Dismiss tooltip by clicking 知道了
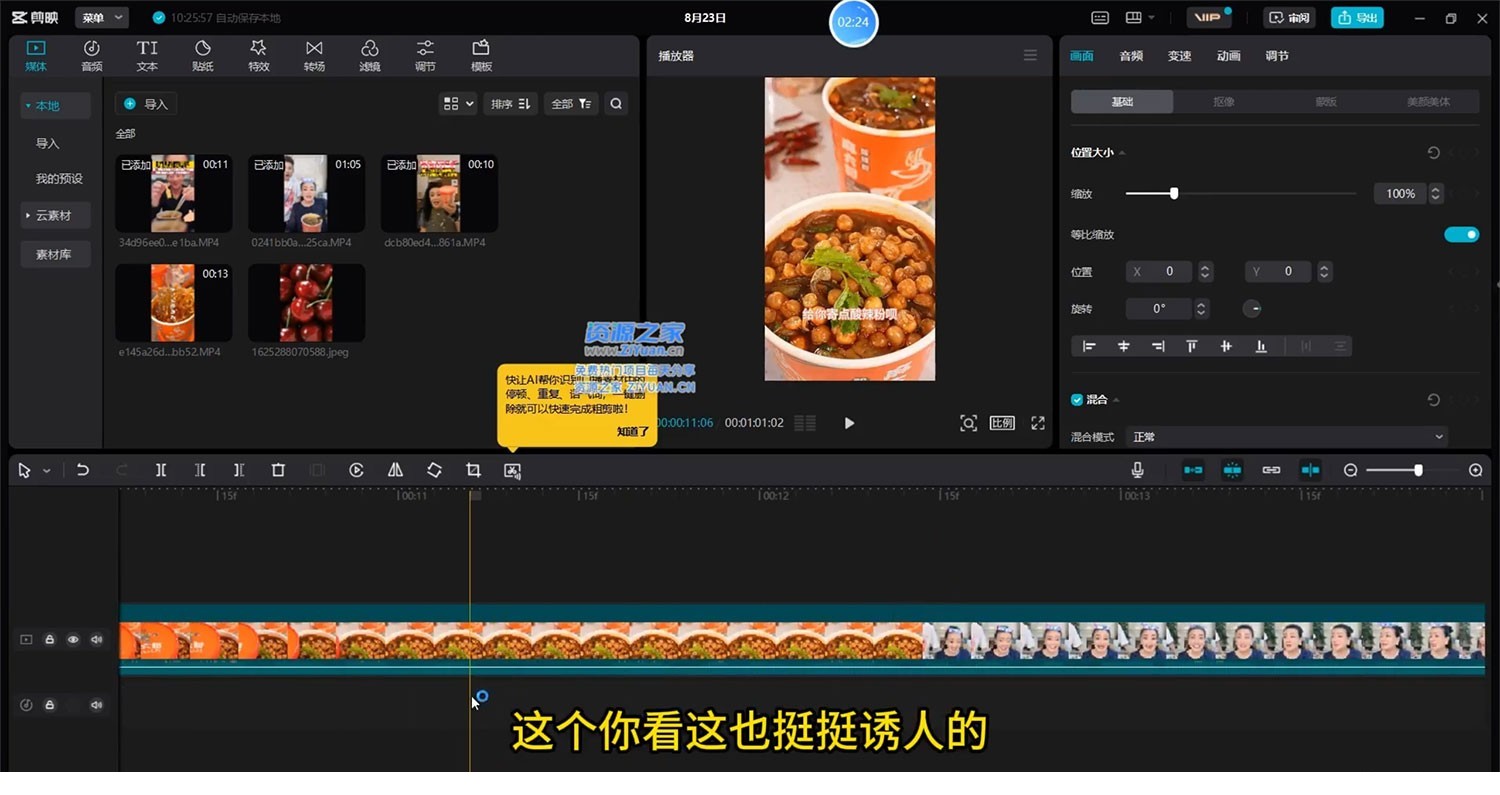 [633, 431]
